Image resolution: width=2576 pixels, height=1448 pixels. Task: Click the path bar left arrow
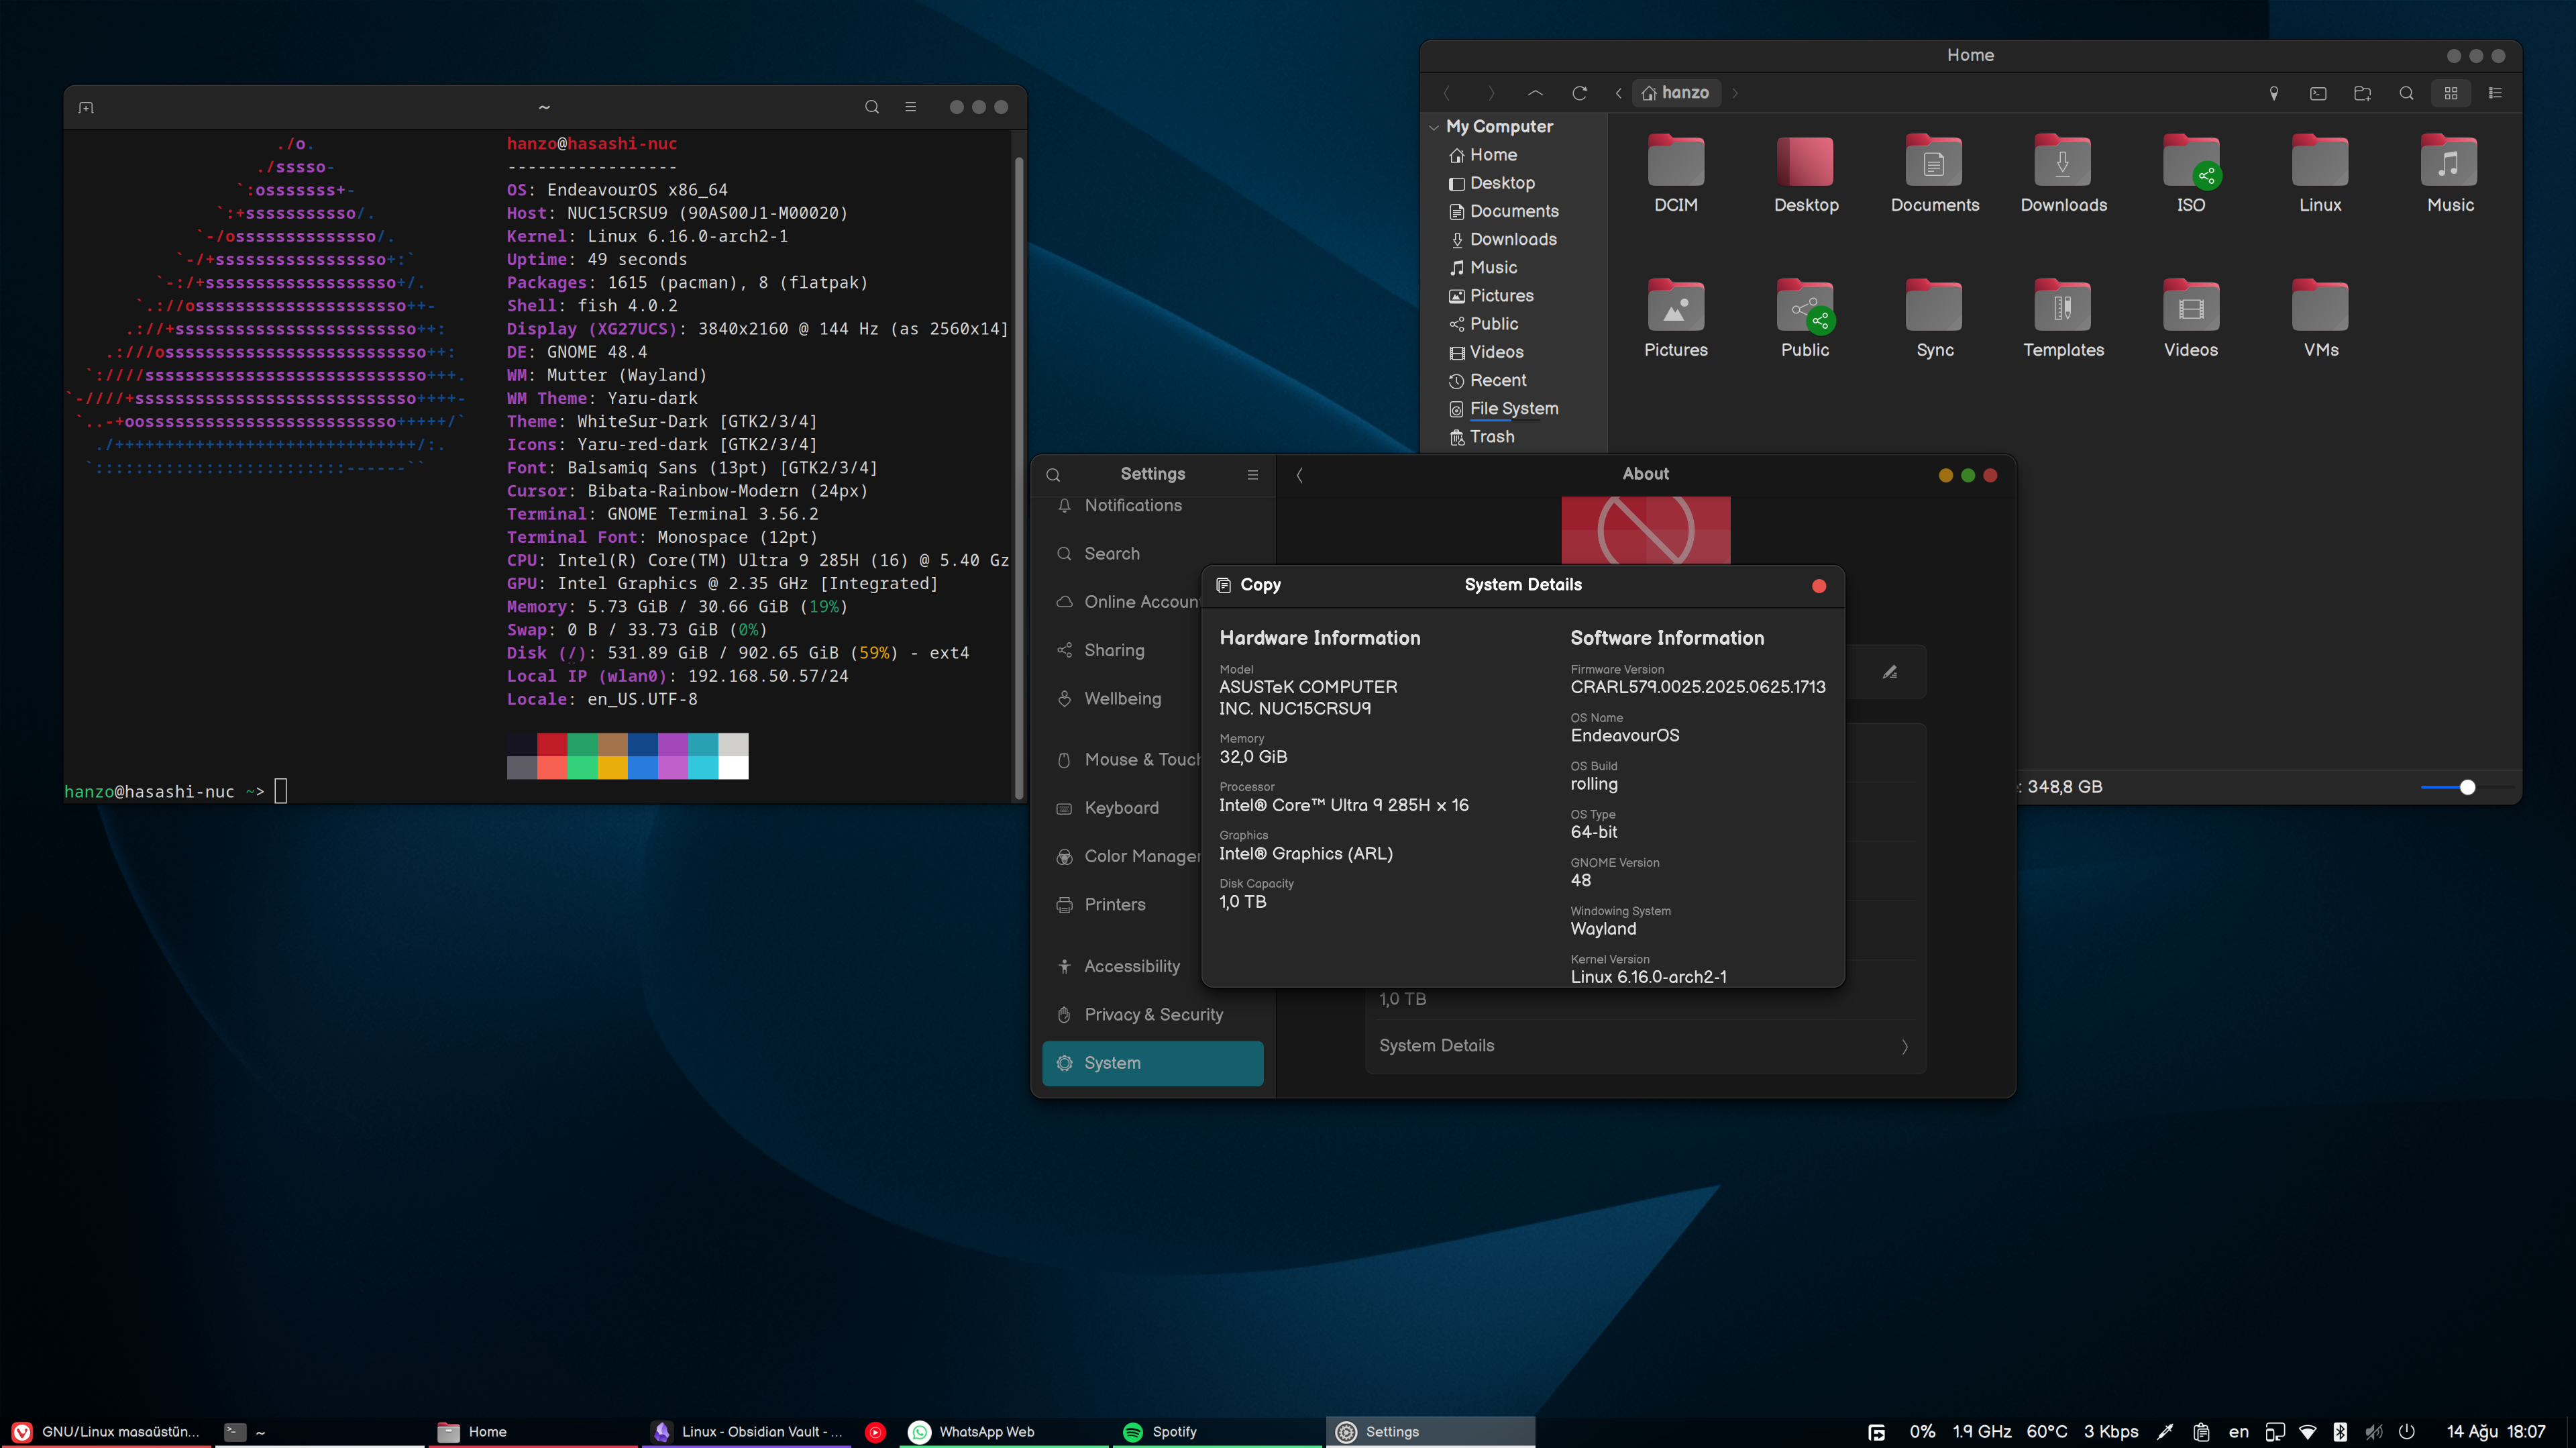(x=1618, y=93)
